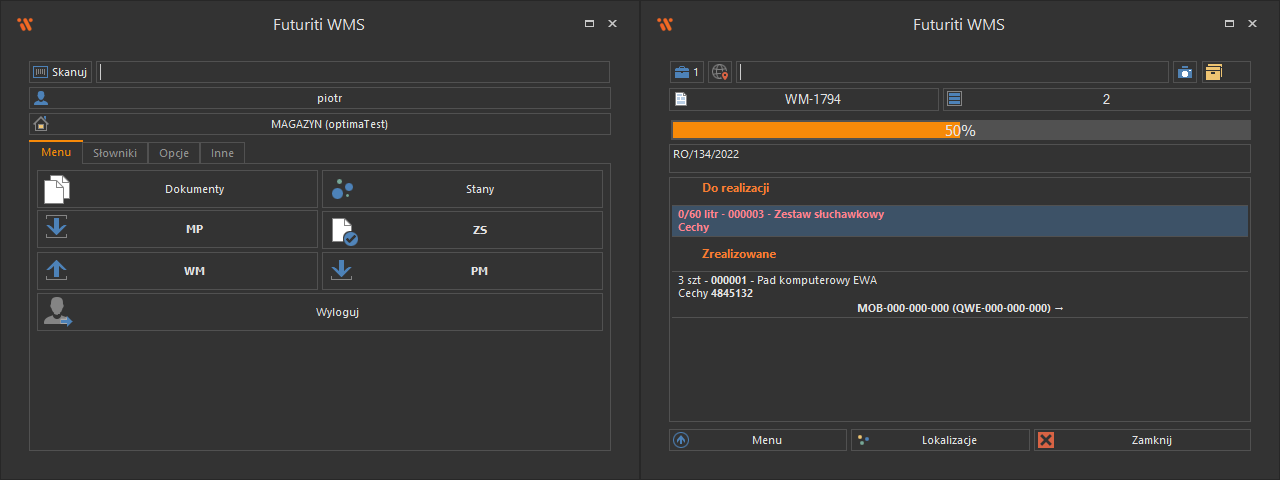Open Dokumenty from the menu
The image size is (1280, 480).
pos(178,189)
